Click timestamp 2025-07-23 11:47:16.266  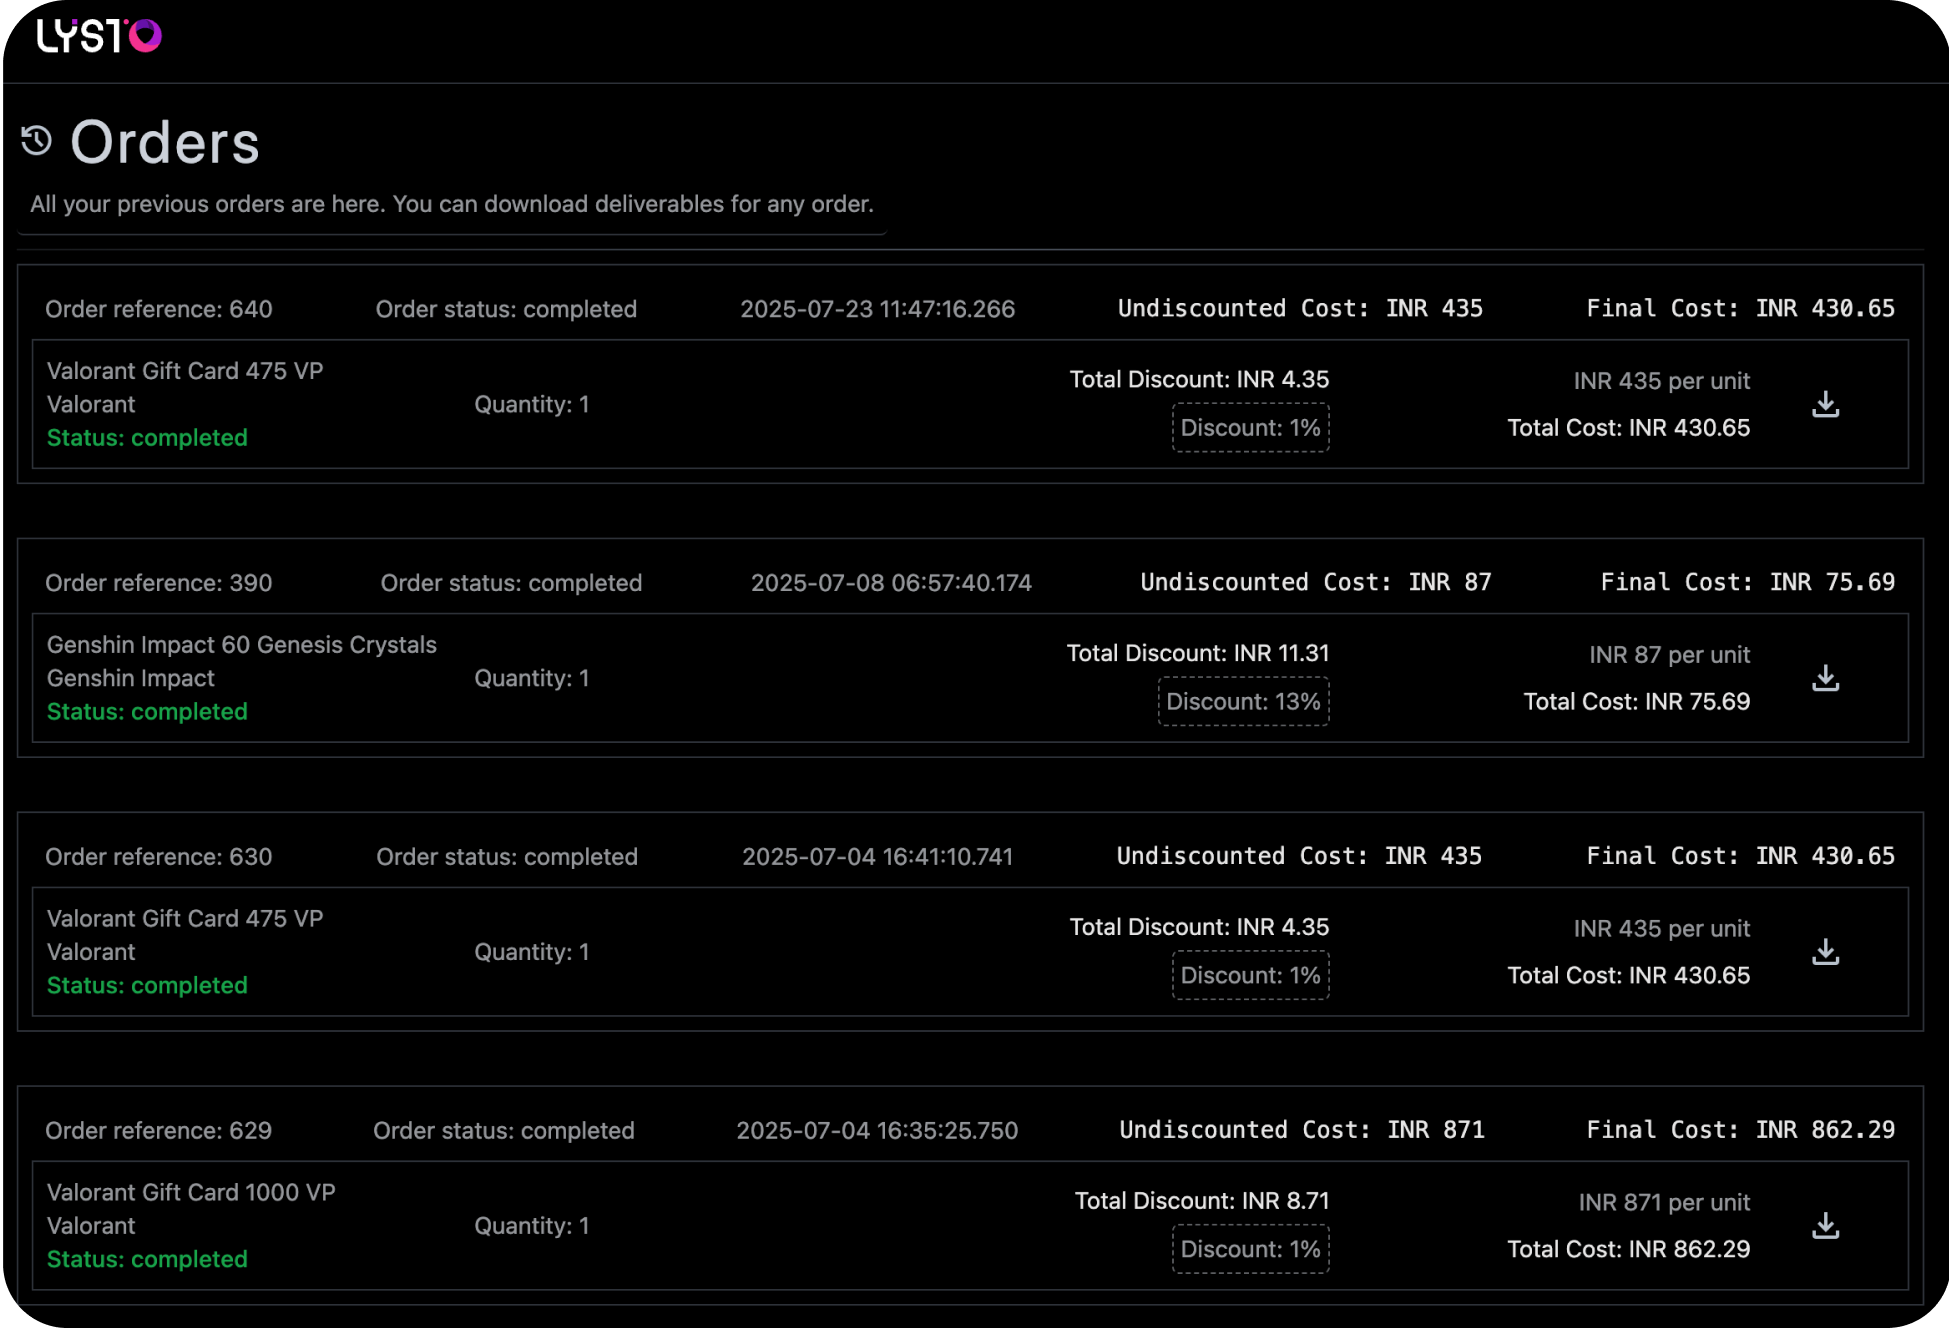pos(877,309)
